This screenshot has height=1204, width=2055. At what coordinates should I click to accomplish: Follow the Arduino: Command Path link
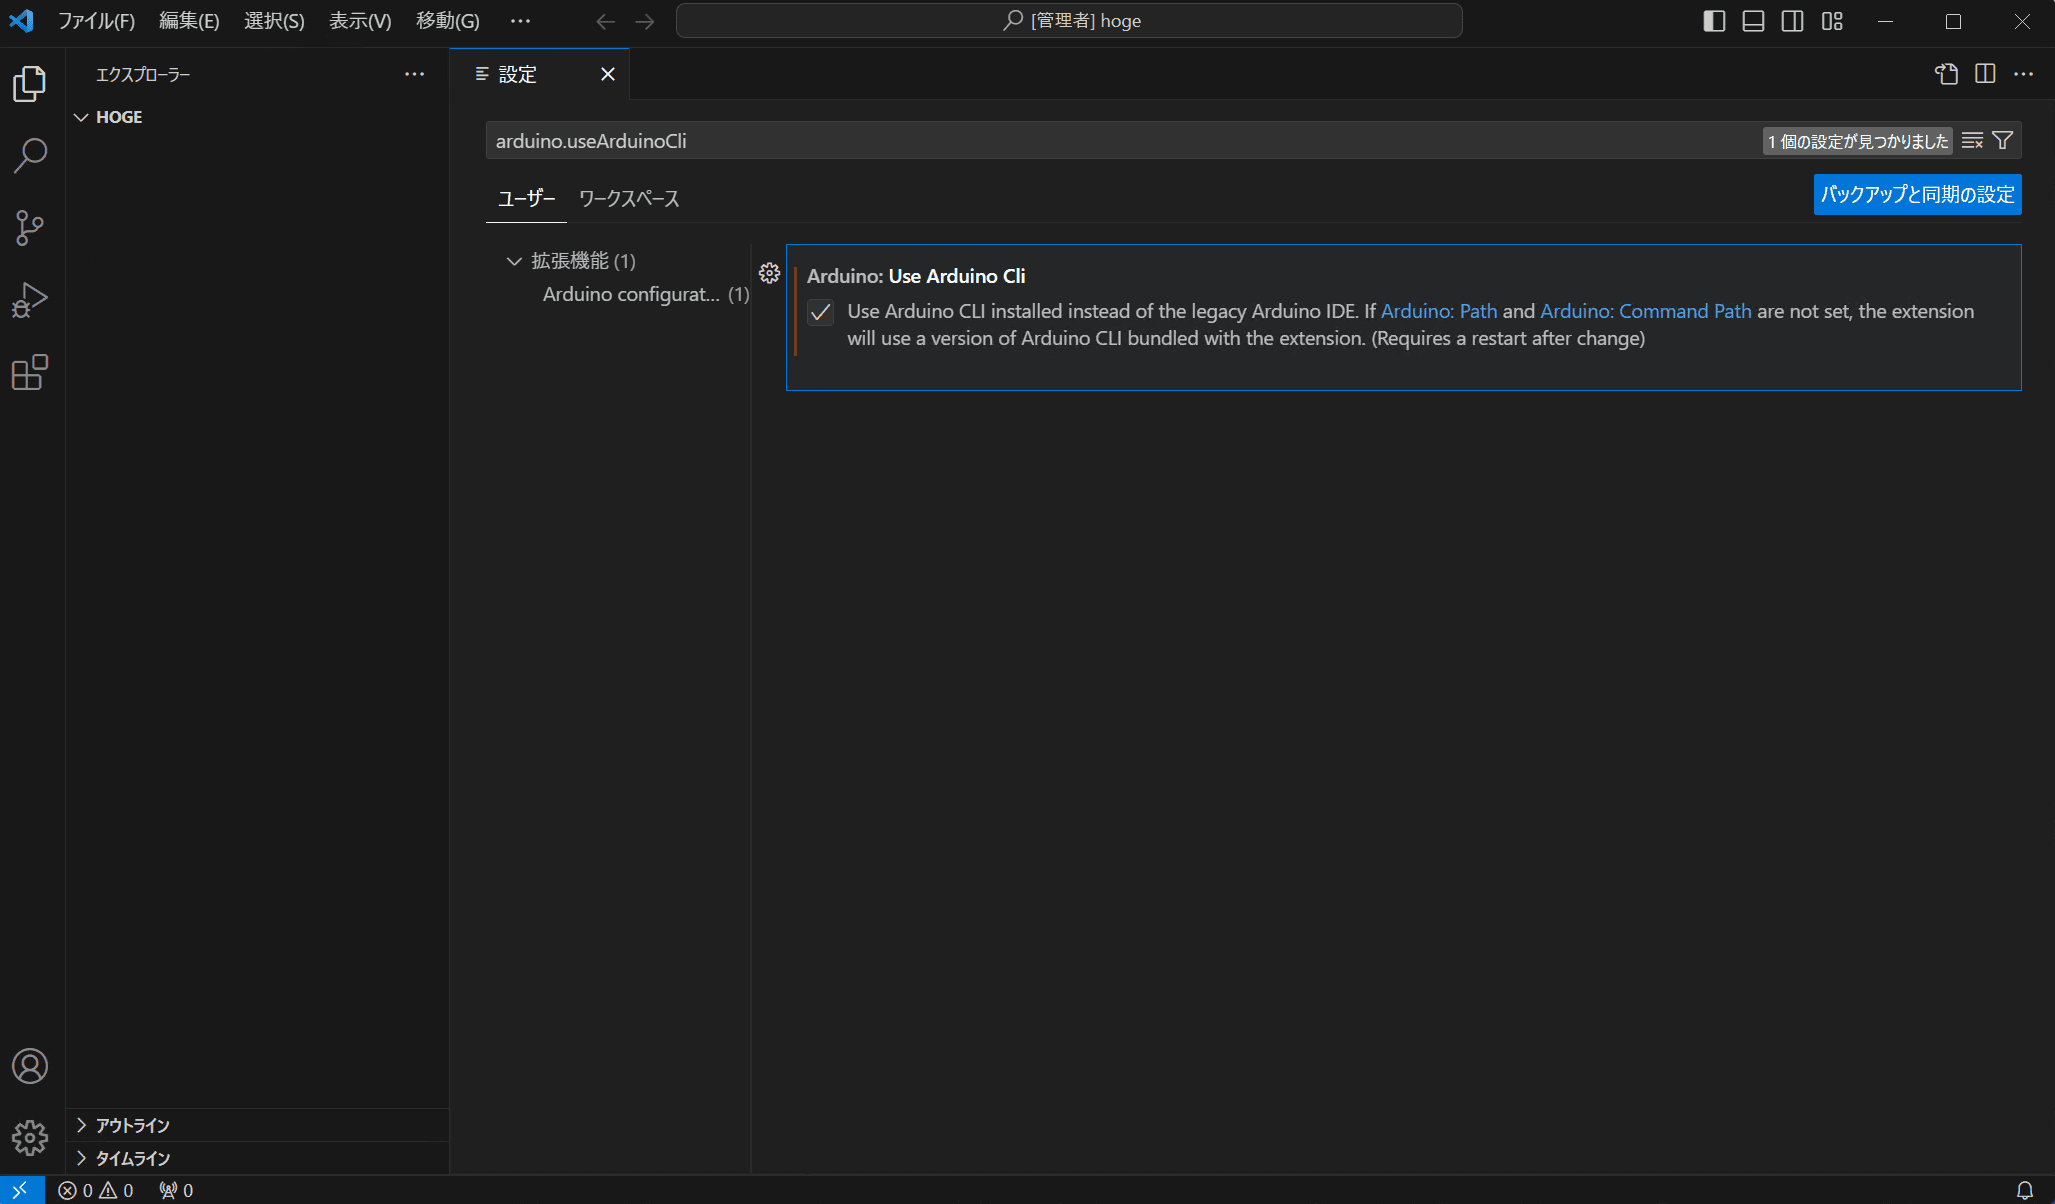pyautogui.click(x=1645, y=311)
